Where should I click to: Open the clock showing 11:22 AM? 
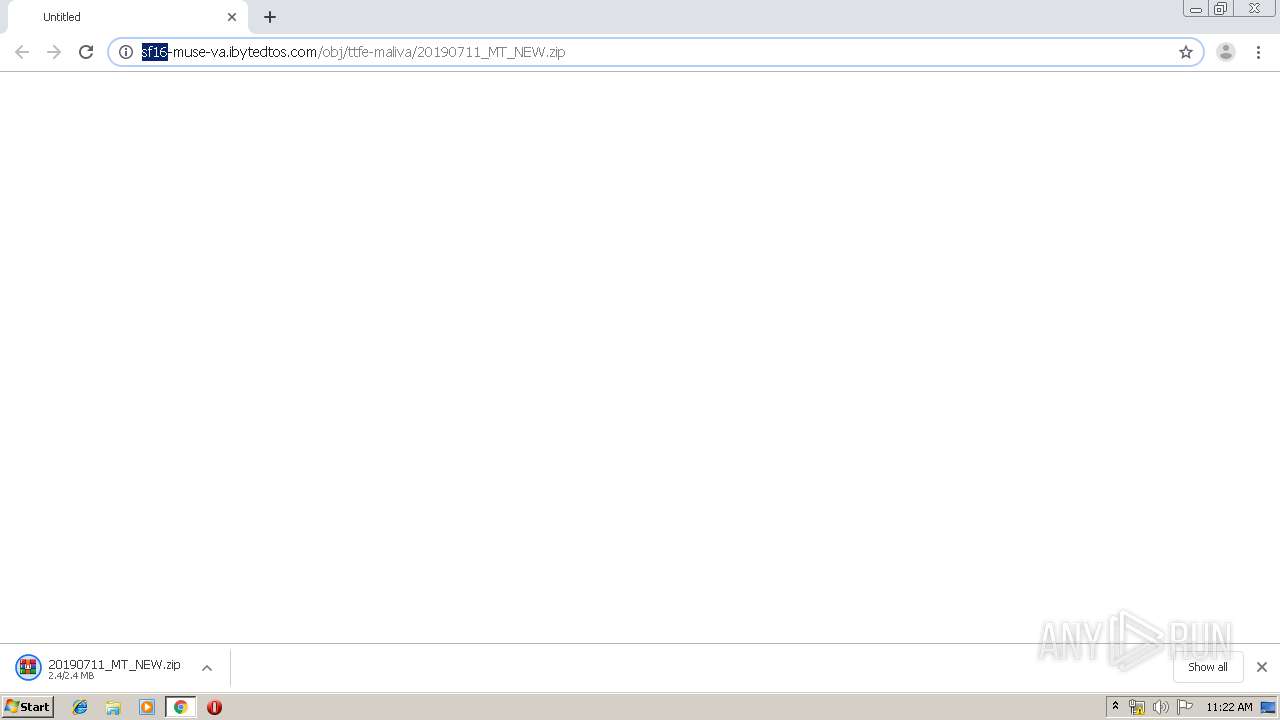click(x=1229, y=707)
